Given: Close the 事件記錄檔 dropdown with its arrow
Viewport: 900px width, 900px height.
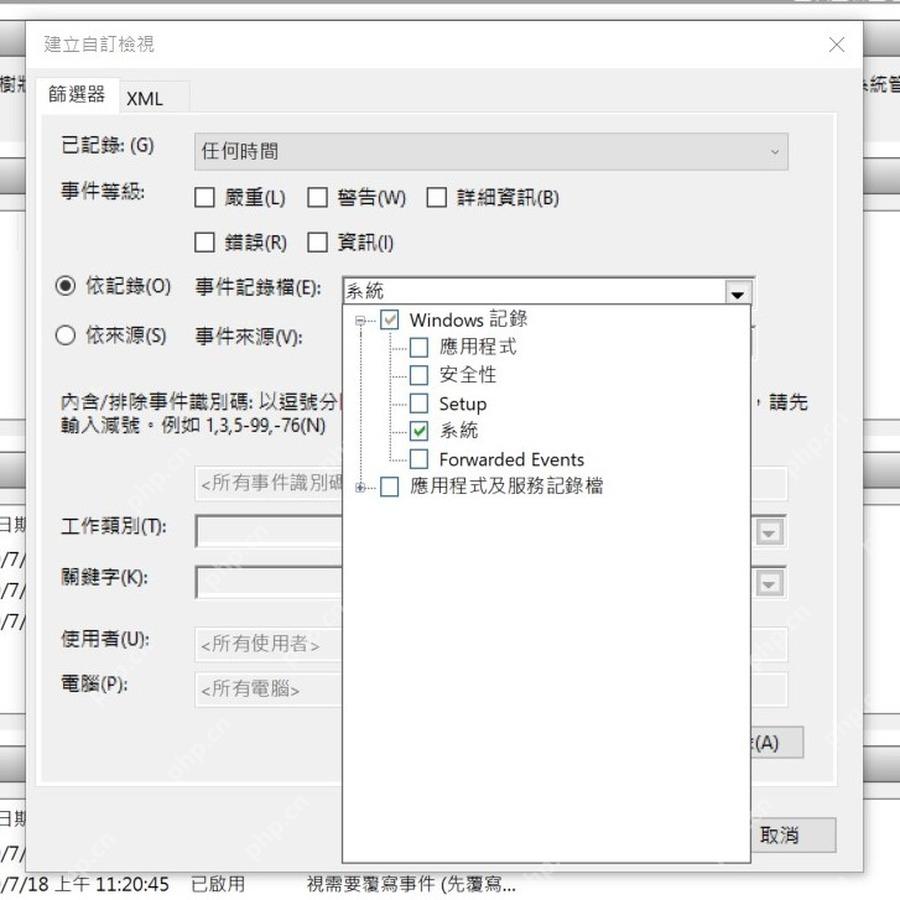Looking at the screenshot, I should coord(738,294).
